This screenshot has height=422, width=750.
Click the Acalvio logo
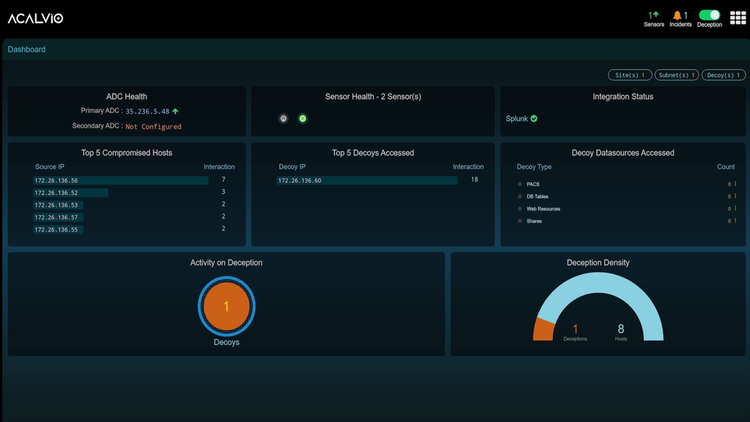35,18
